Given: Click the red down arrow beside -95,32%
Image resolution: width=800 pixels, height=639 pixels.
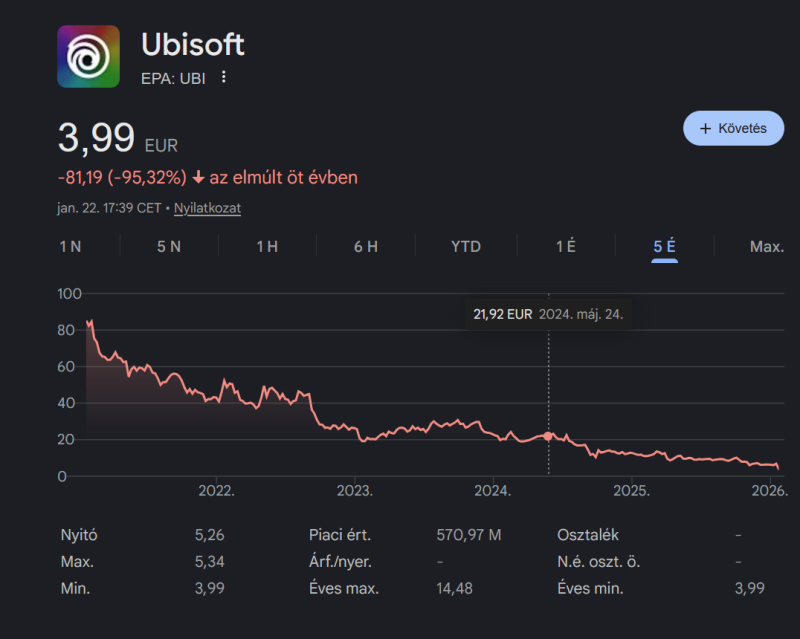Looking at the screenshot, I should [x=198, y=178].
